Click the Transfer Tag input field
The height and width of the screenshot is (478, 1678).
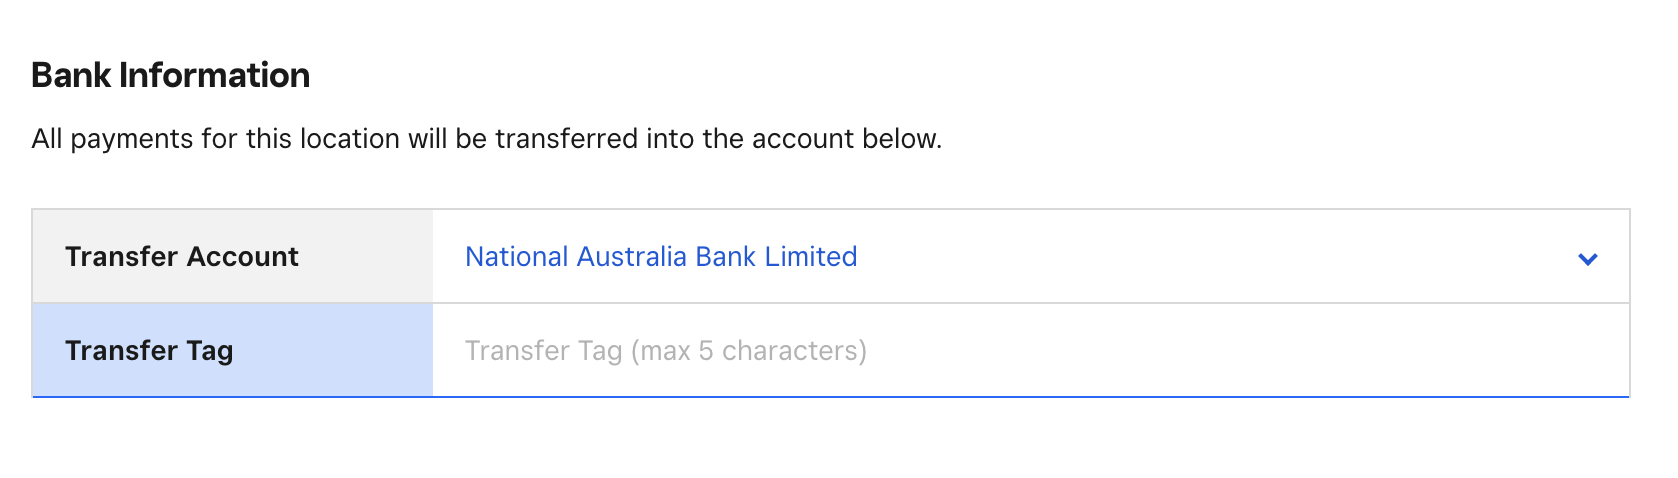click(x=1030, y=351)
